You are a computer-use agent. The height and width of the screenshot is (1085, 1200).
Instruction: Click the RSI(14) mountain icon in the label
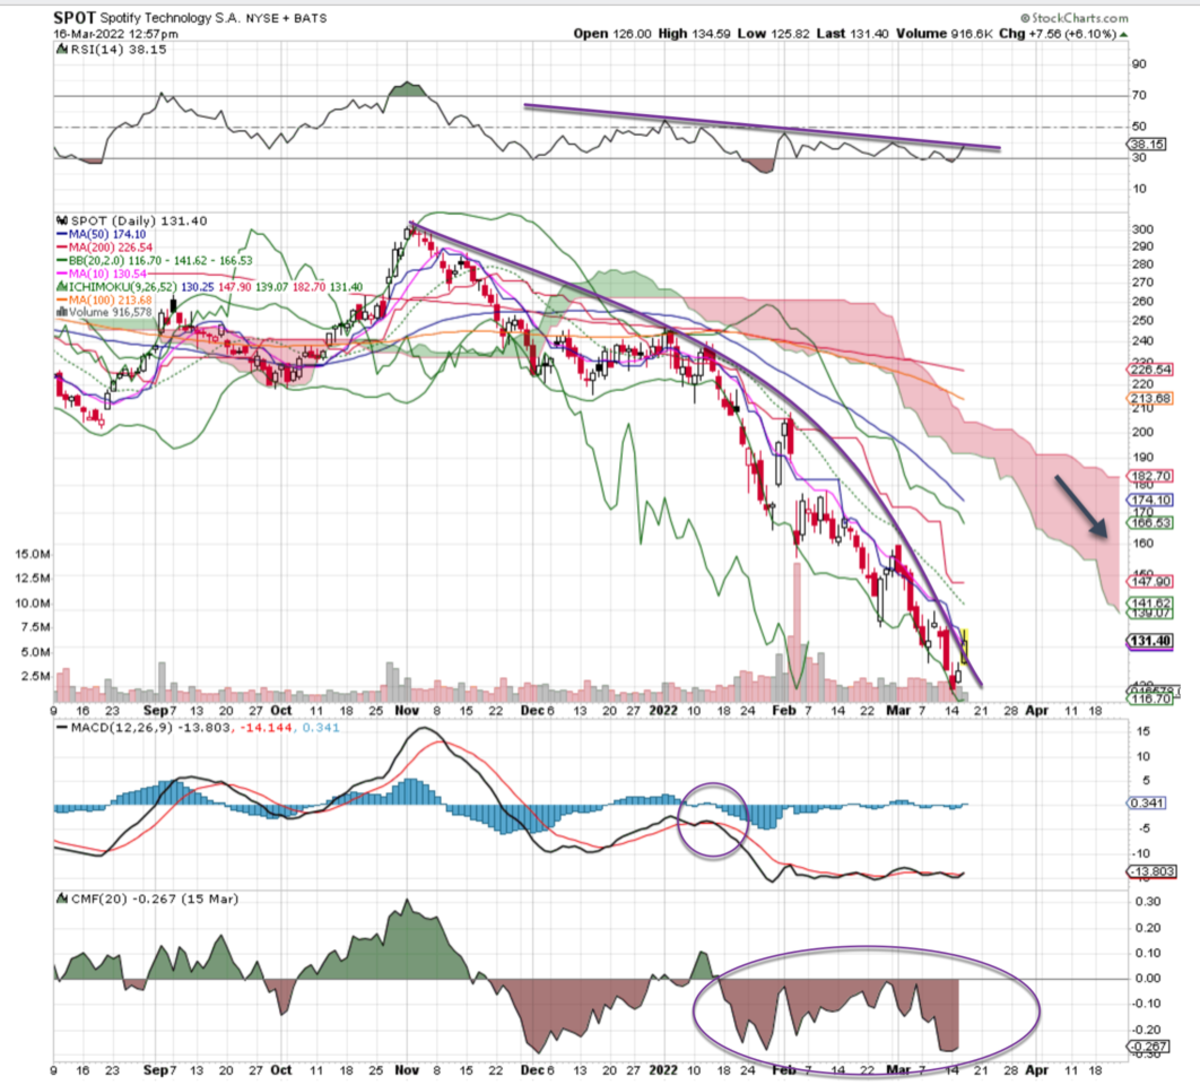(59, 50)
